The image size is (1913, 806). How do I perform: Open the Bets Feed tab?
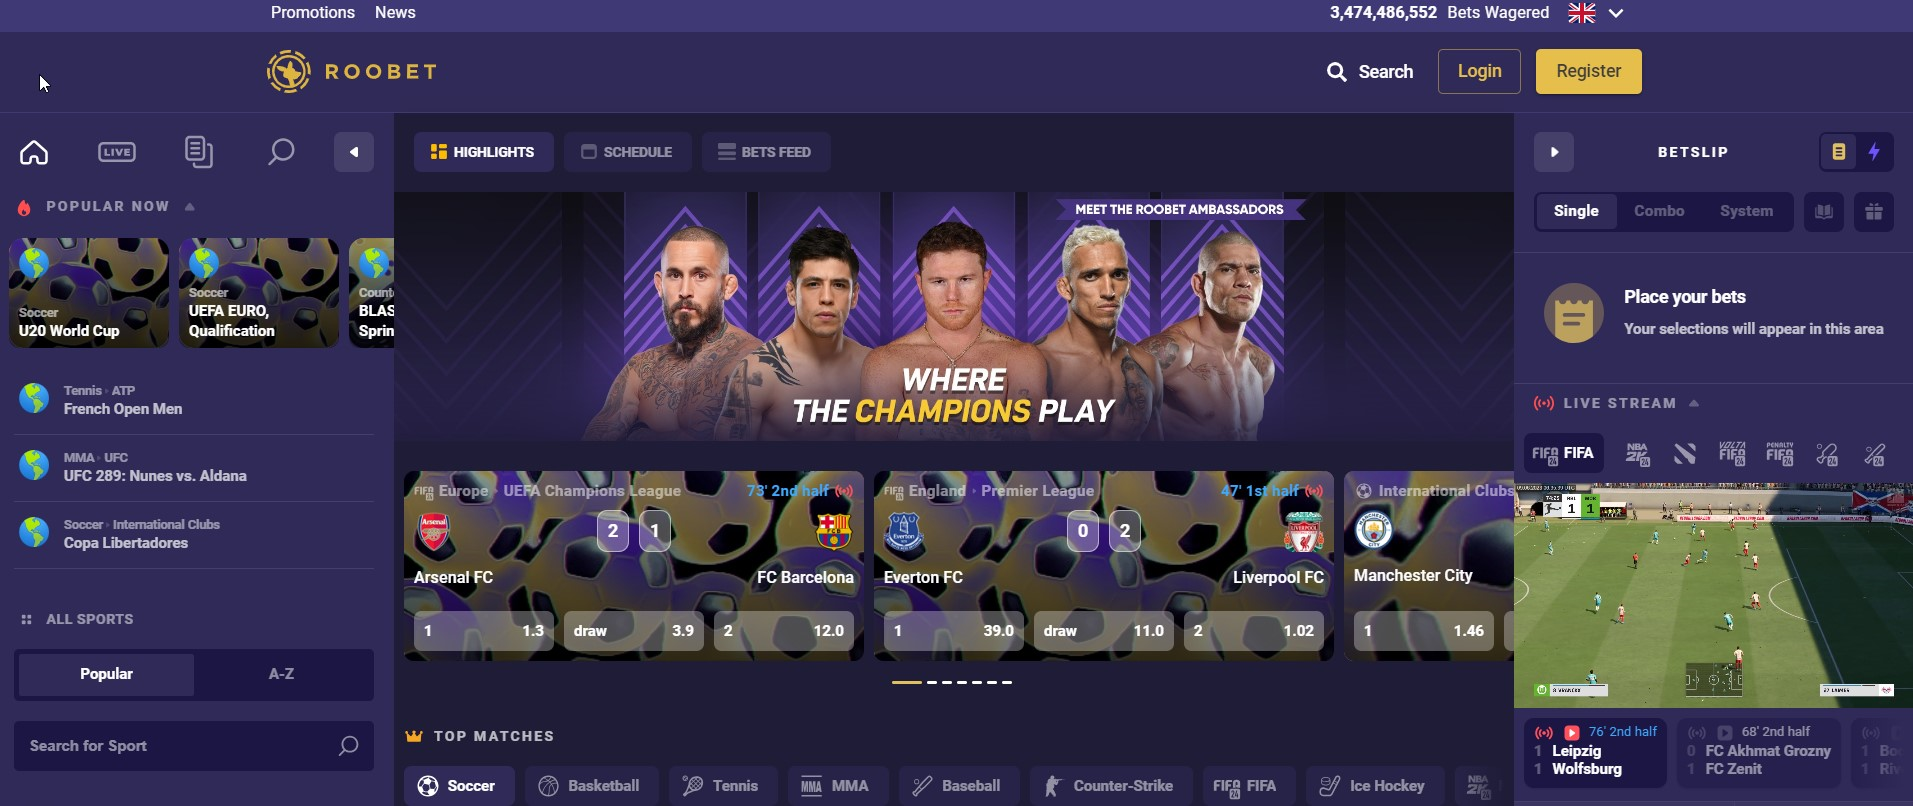(765, 152)
